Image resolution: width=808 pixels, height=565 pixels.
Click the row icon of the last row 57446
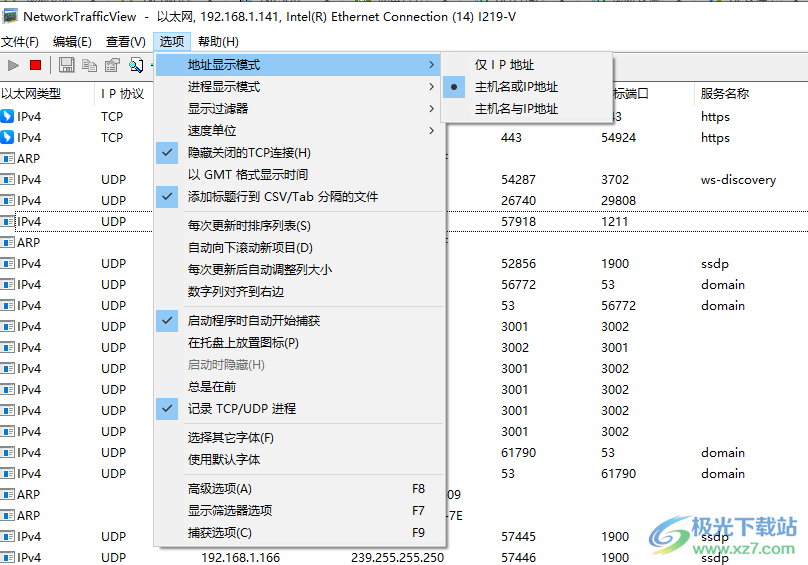point(7,557)
